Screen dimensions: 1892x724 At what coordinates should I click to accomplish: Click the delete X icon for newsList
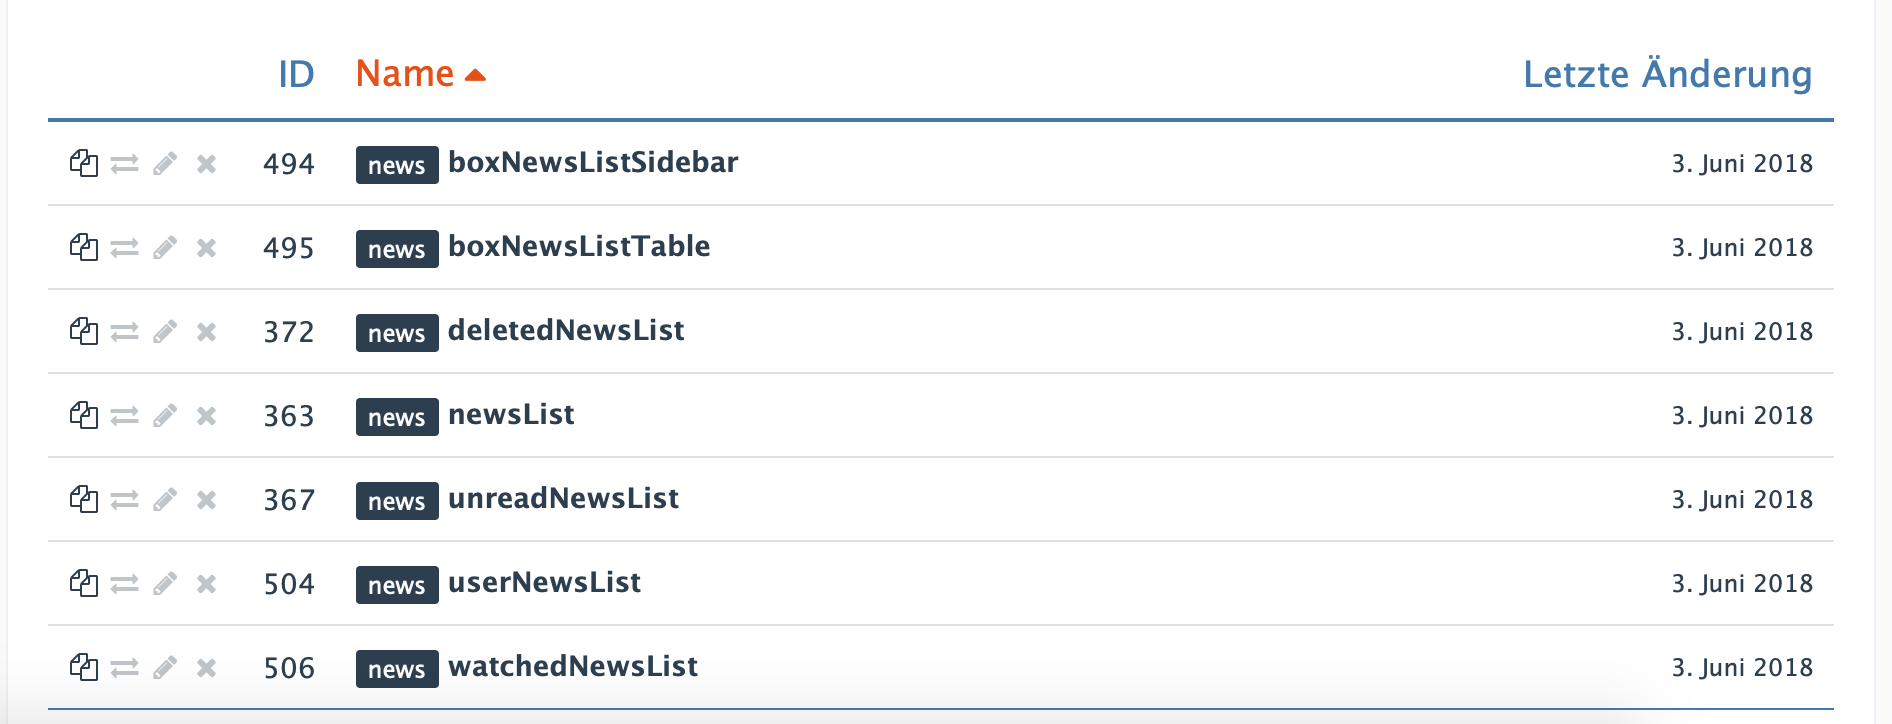pos(206,415)
